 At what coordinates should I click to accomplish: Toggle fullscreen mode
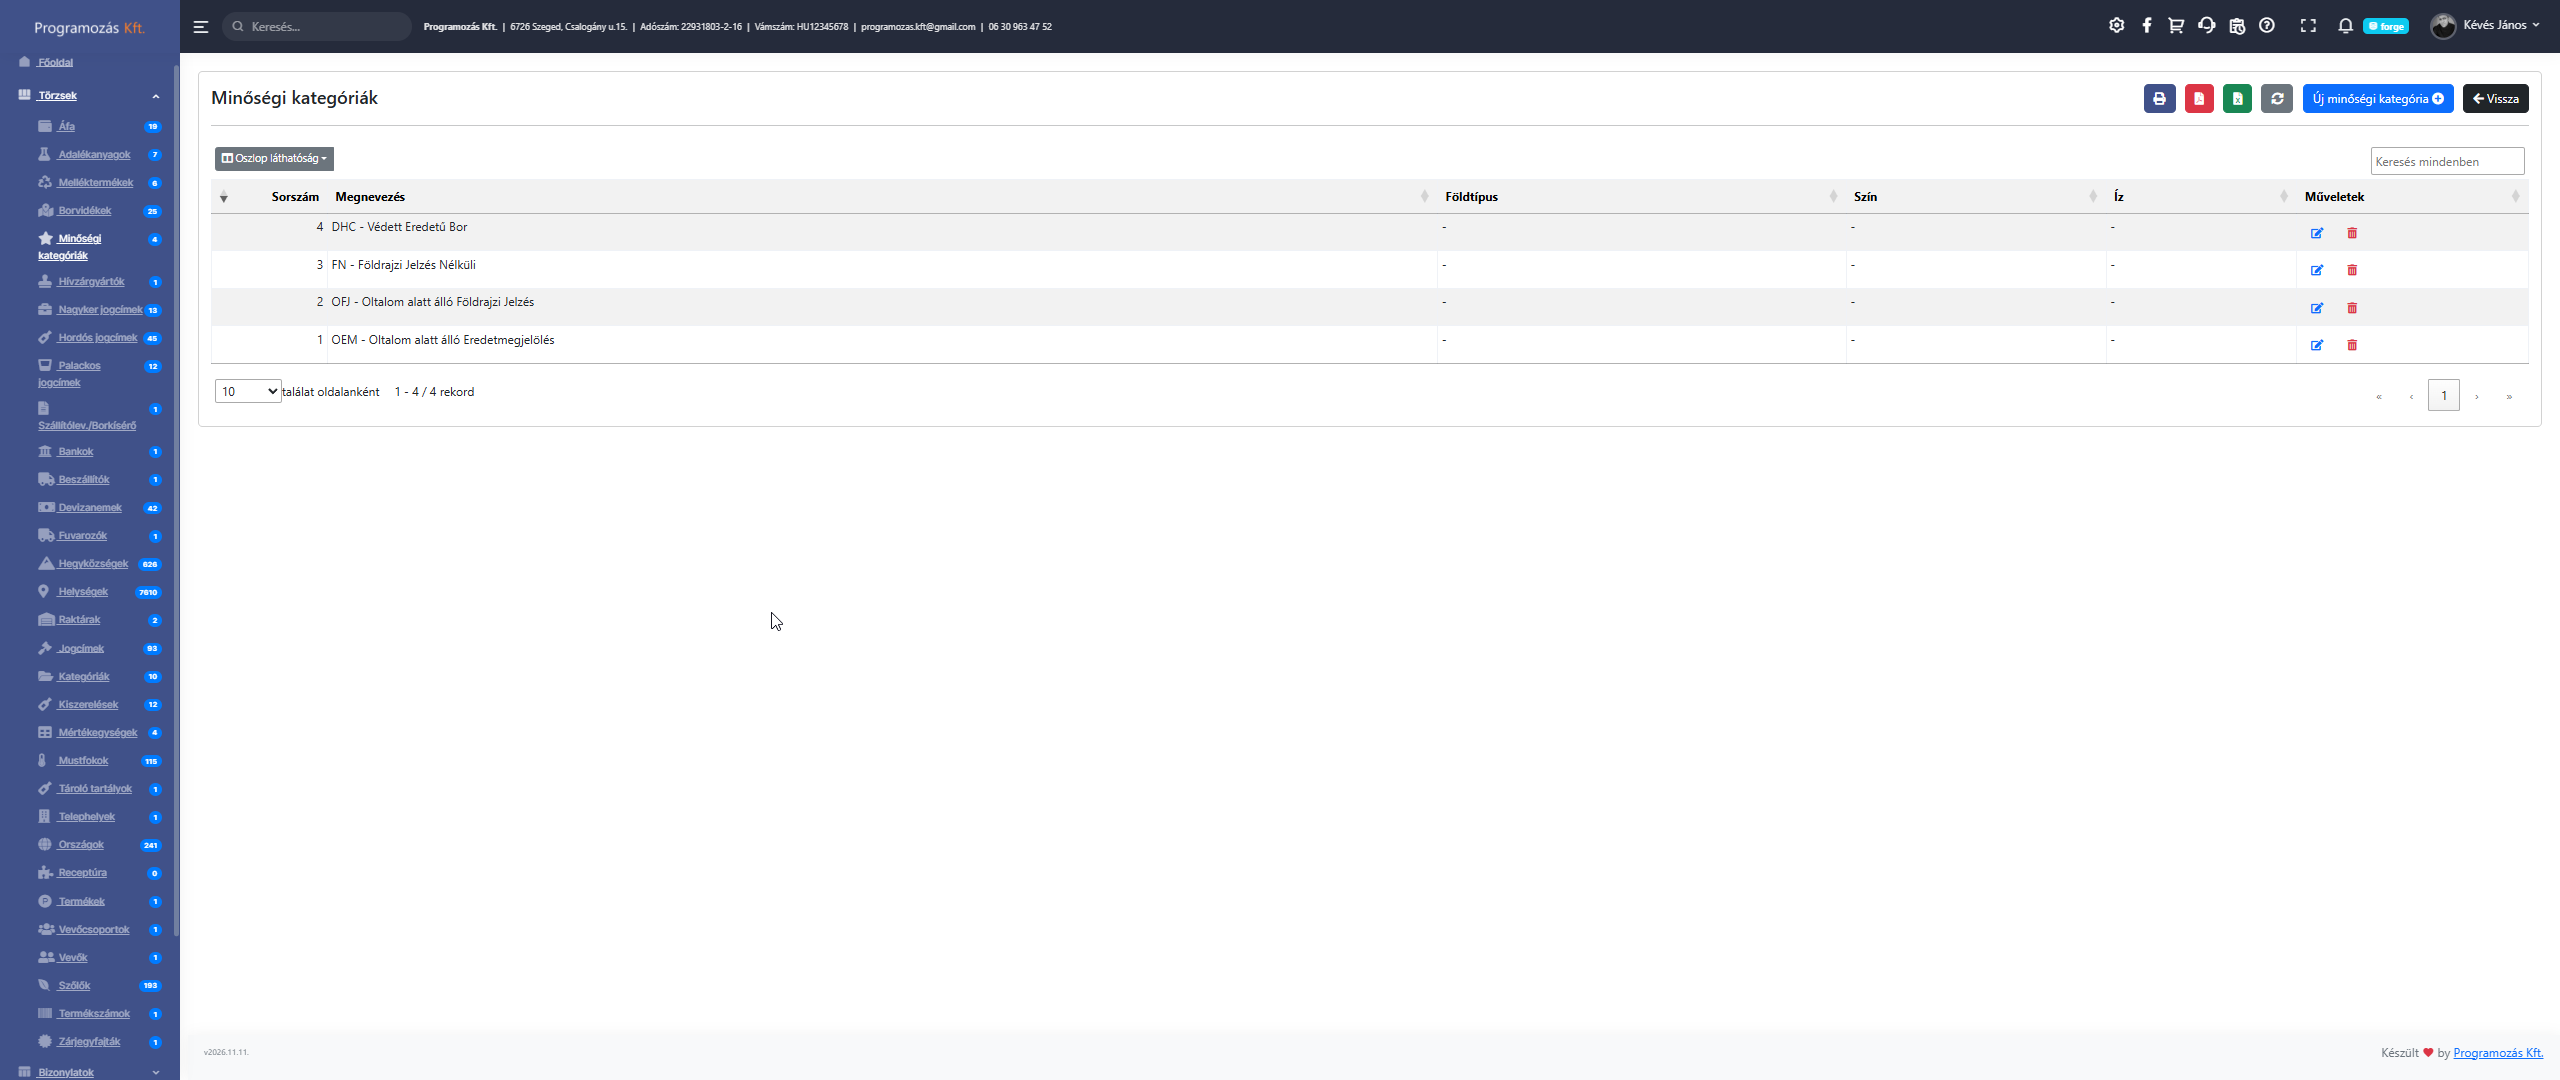point(2307,26)
